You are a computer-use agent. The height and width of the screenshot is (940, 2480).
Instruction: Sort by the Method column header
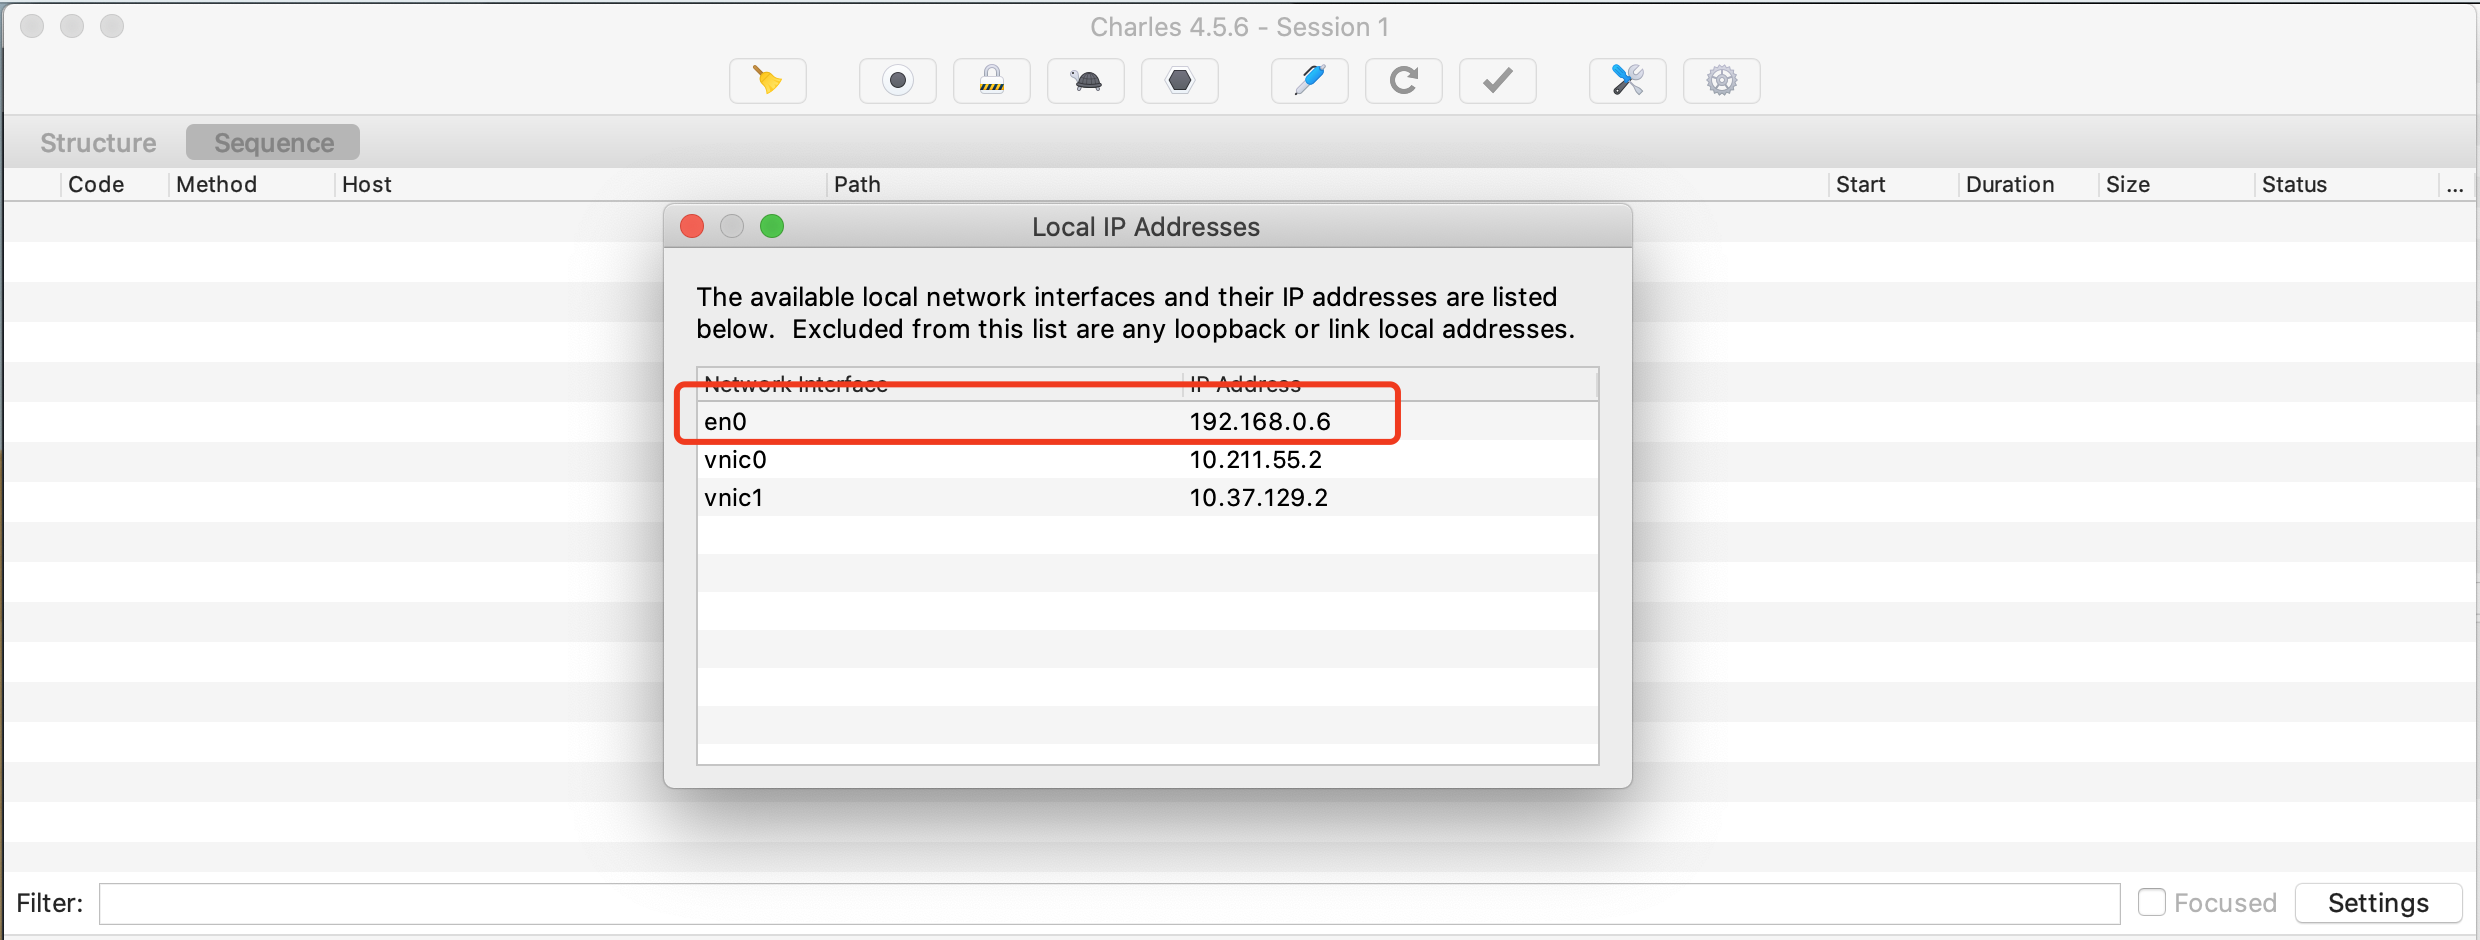250,184
